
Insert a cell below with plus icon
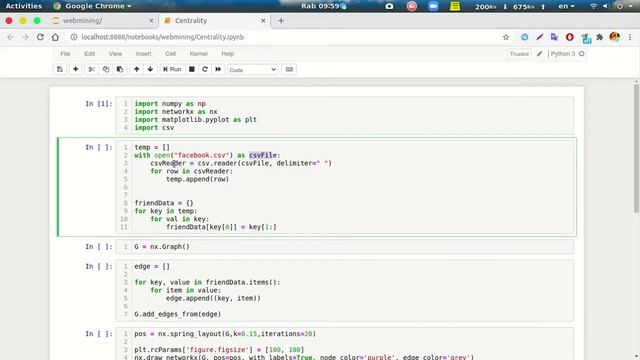pos(76,69)
